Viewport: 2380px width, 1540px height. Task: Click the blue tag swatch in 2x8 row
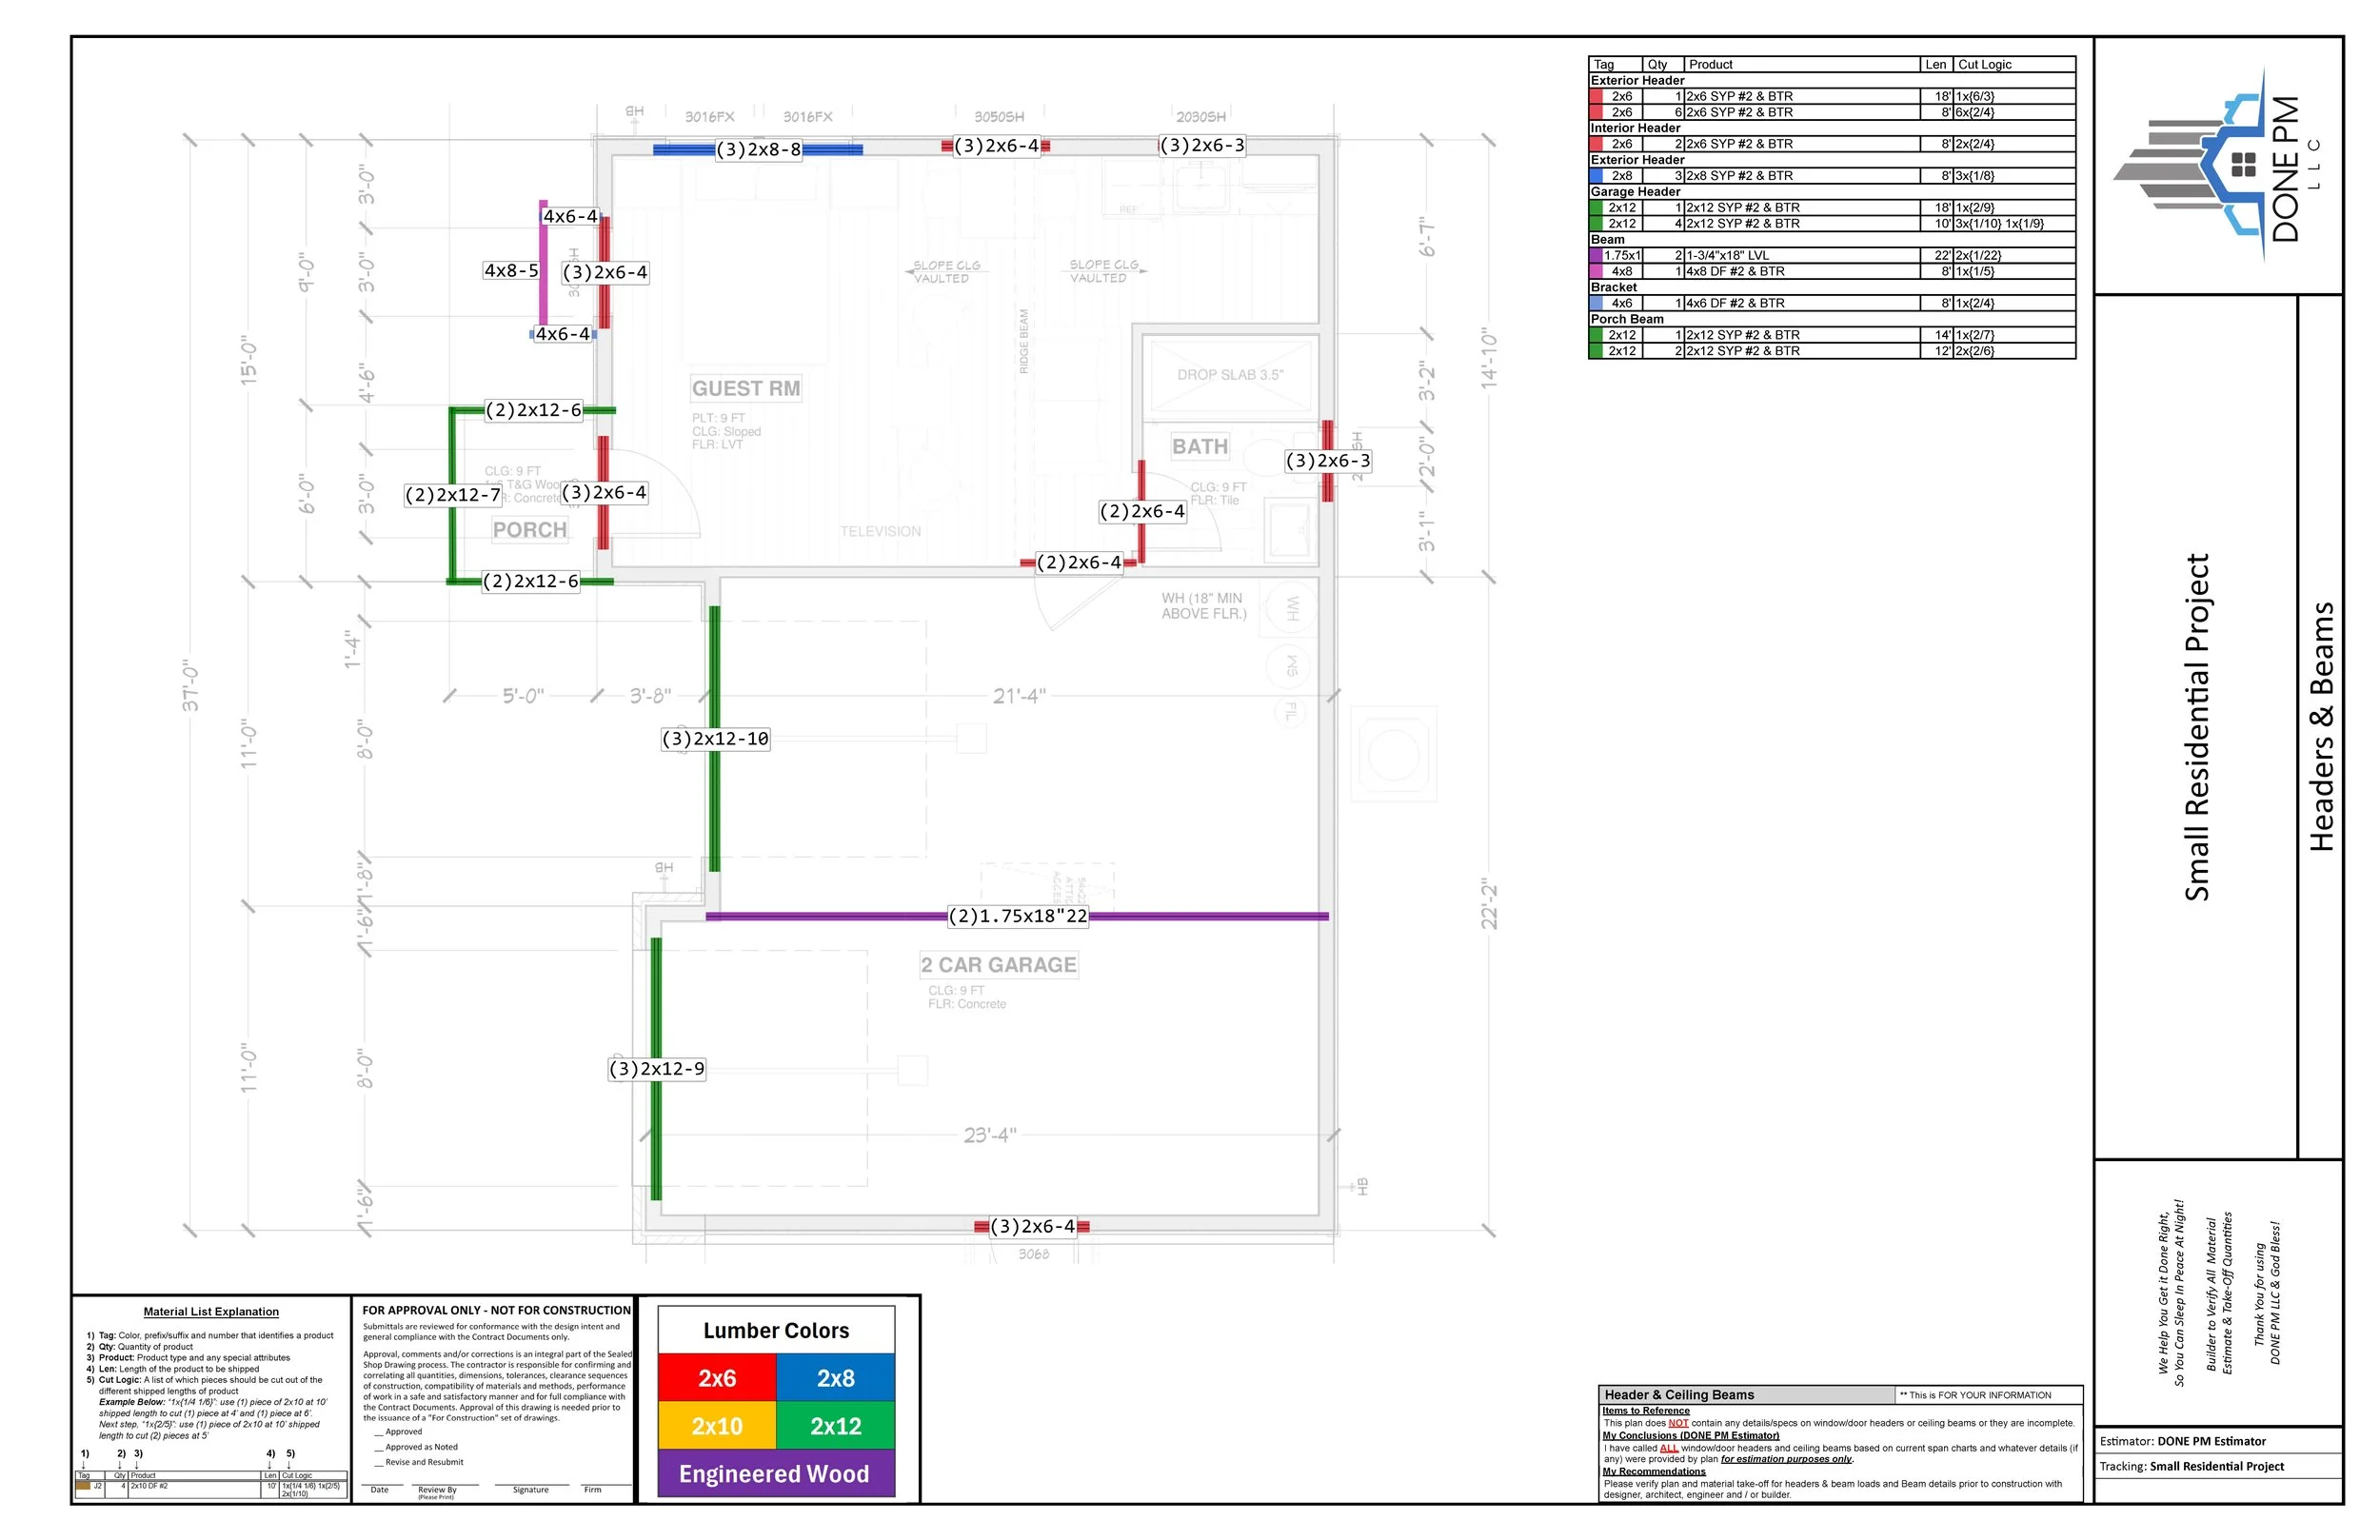[1596, 176]
